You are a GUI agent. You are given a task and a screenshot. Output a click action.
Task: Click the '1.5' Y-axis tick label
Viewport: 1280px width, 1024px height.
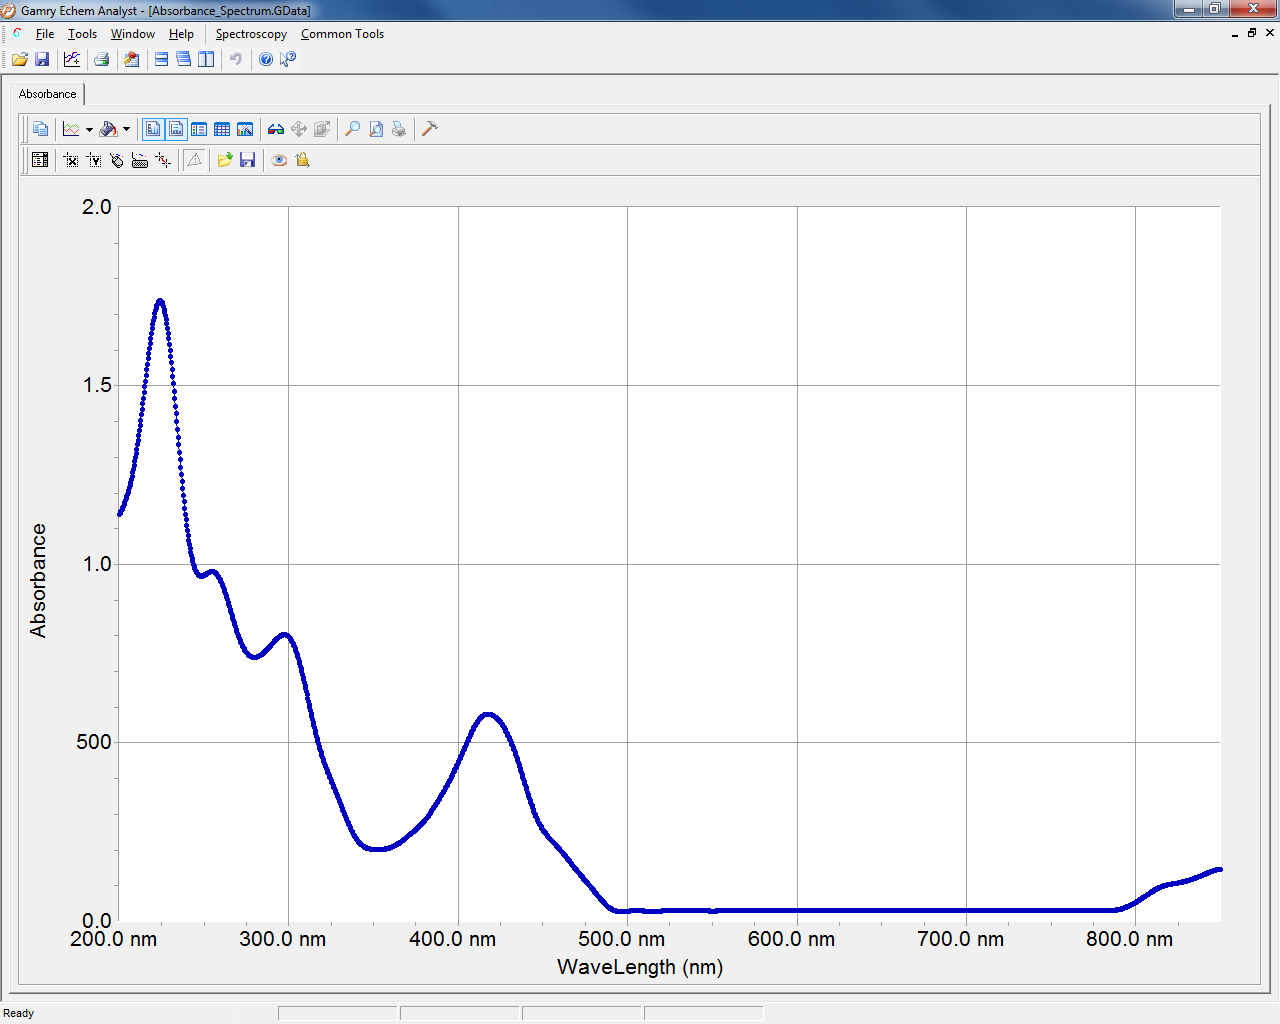click(97, 385)
